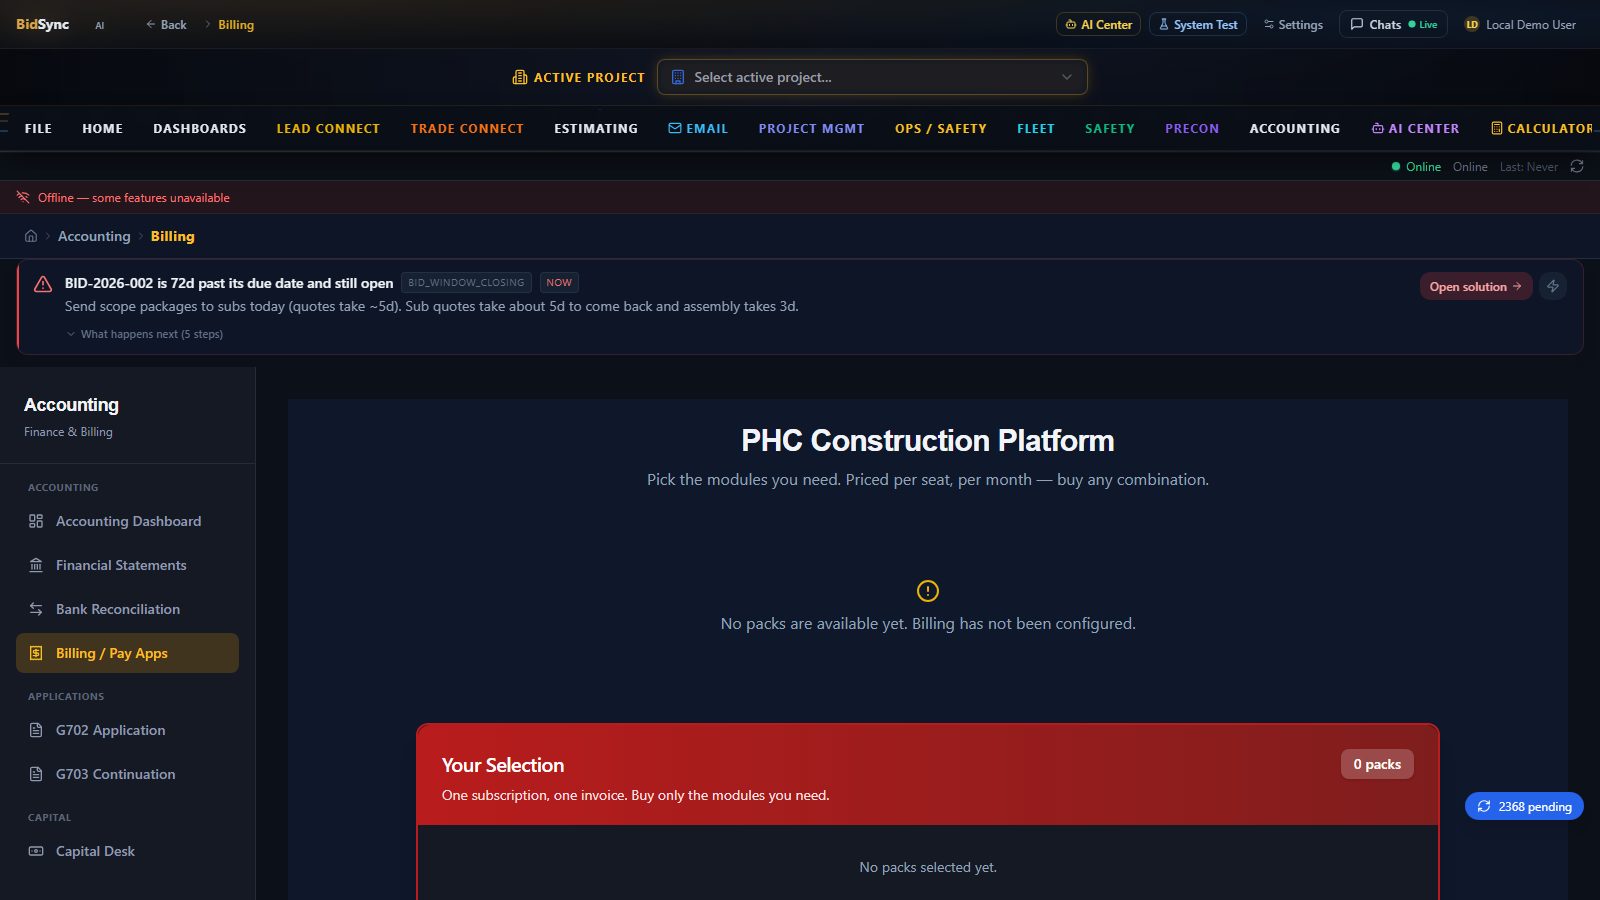Click the offline wifi-off icon
Viewport: 1600px width, 900px height.
coord(23,197)
